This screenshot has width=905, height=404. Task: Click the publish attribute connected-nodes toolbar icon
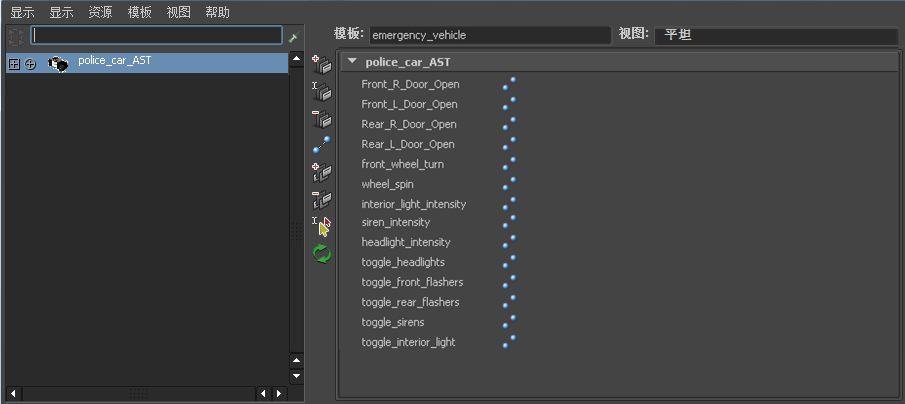[x=321, y=144]
